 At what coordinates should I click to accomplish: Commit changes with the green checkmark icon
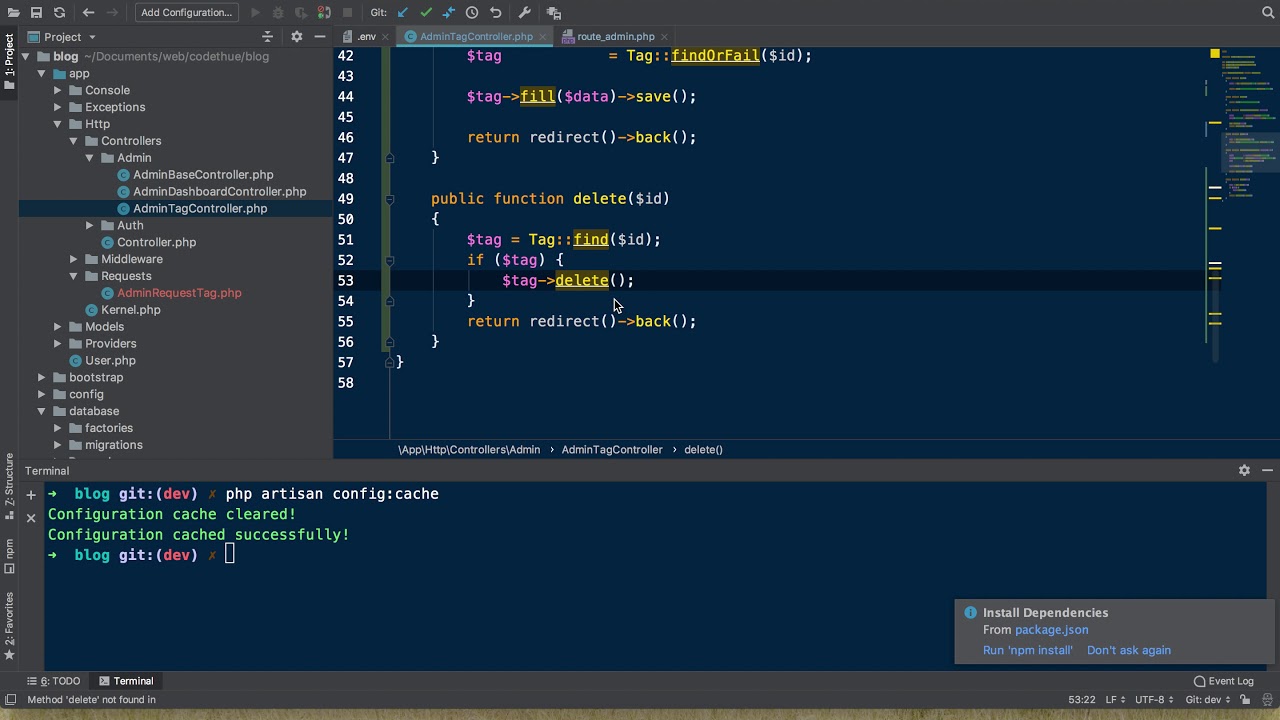[x=426, y=13]
